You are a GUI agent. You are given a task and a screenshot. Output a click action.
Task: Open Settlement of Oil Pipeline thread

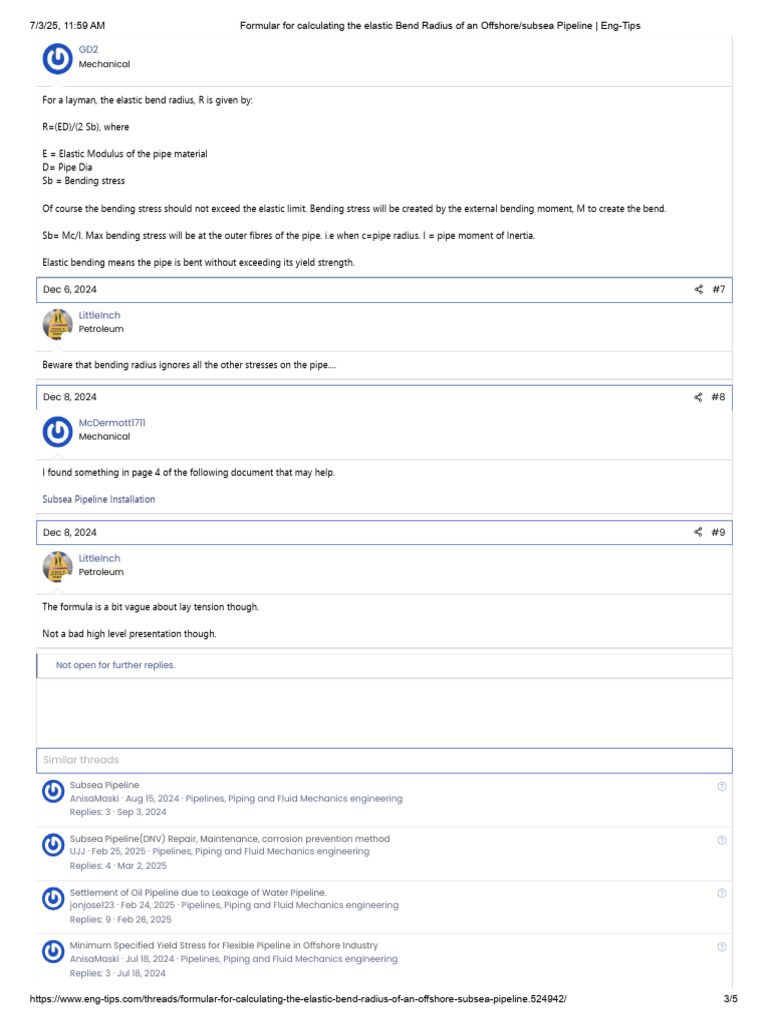coord(197,892)
